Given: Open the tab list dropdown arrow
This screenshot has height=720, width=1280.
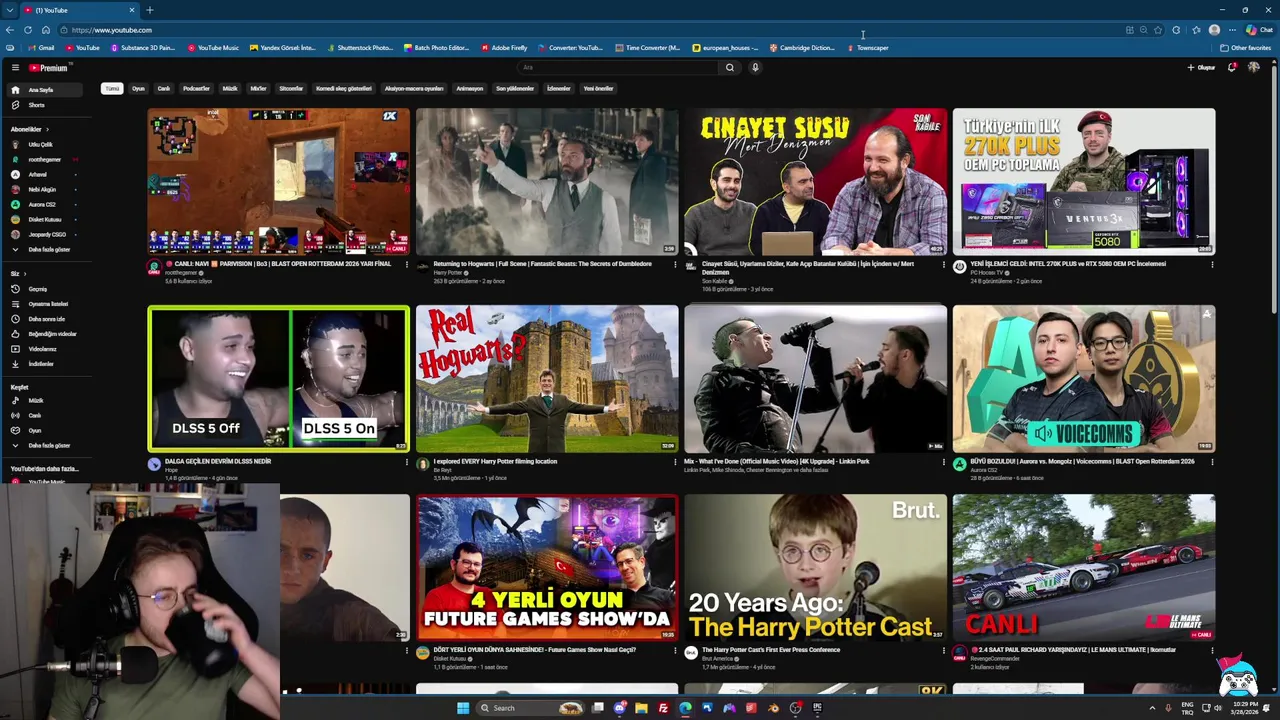Looking at the screenshot, I should [9, 10].
